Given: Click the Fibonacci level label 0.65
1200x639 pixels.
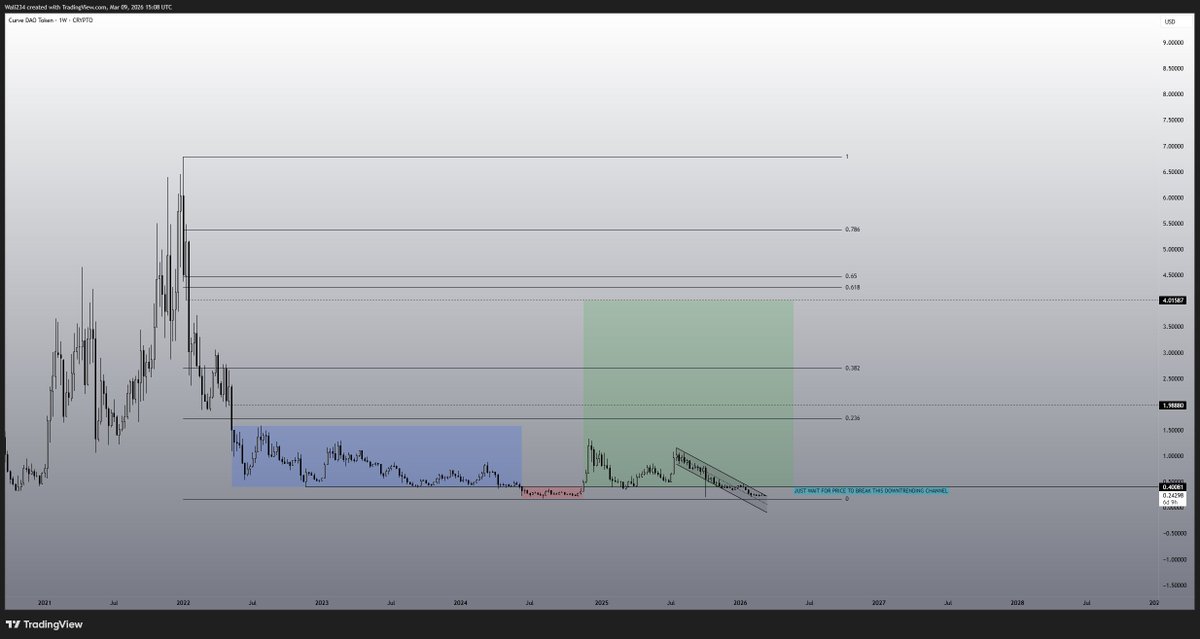Looking at the screenshot, I should [x=851, y=276].
